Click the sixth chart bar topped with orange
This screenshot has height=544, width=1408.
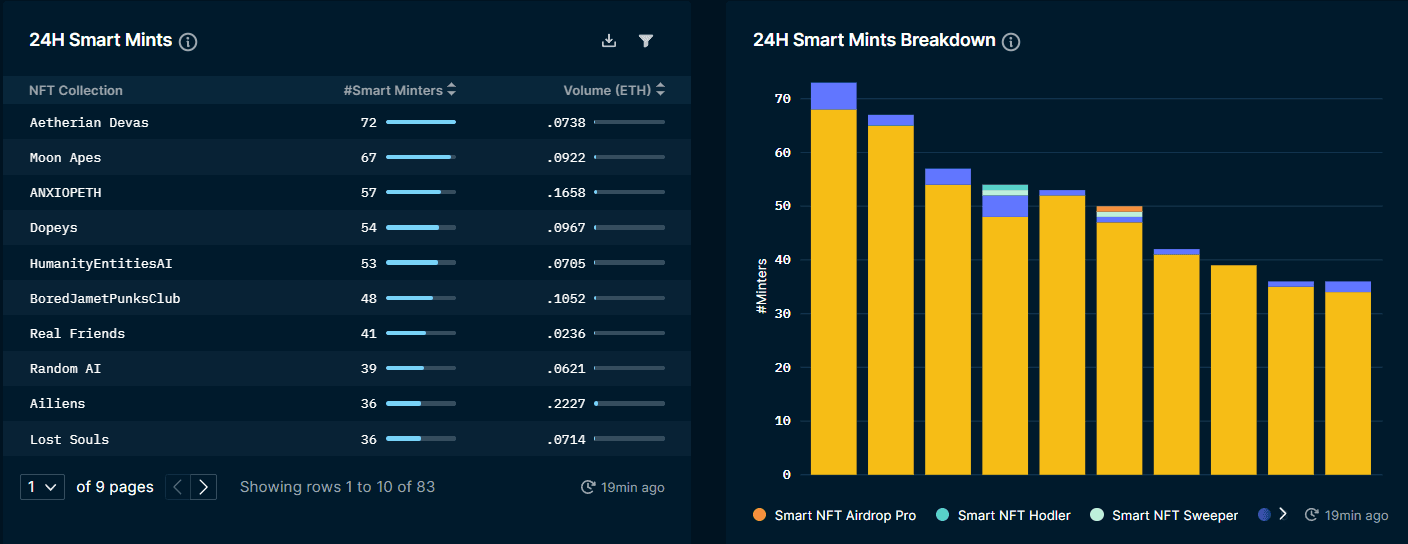pos(1119,340)
